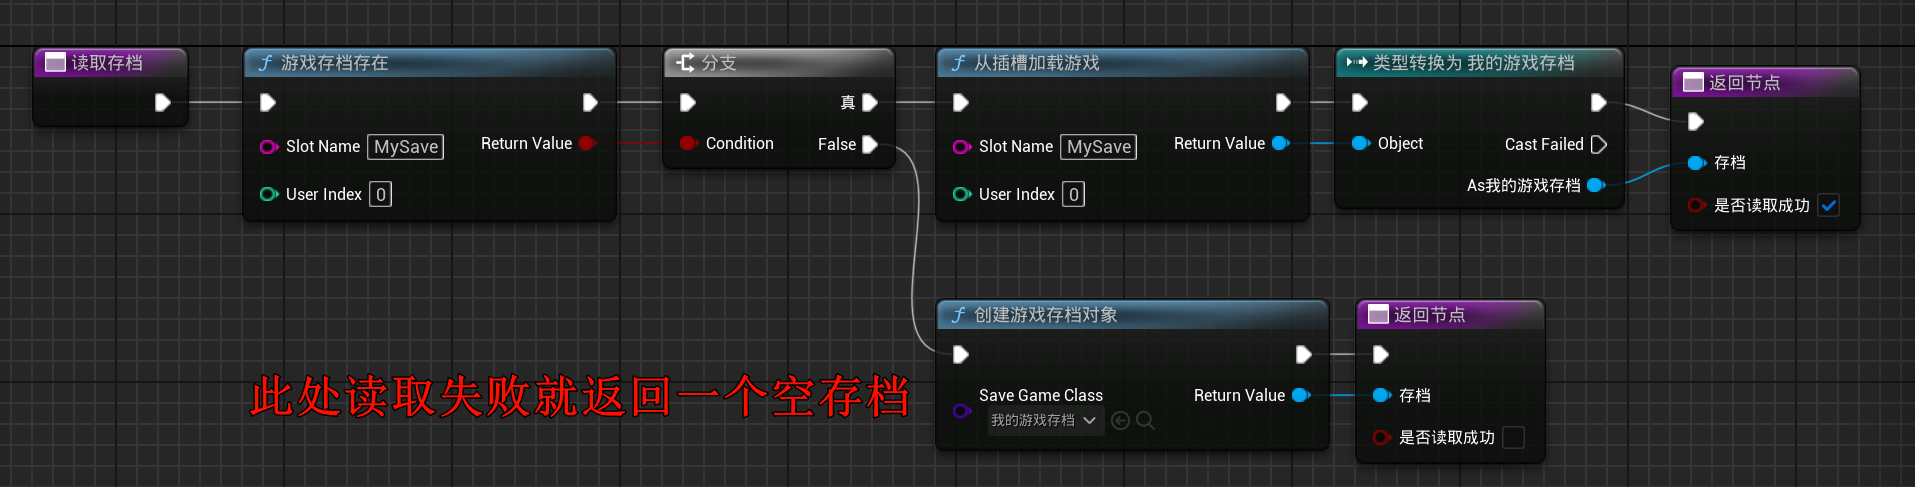This screenshot has width=1915, height=487.
Task: Click the magnifier browse icon under Save Game Class
Action: tap(1145, 421)
